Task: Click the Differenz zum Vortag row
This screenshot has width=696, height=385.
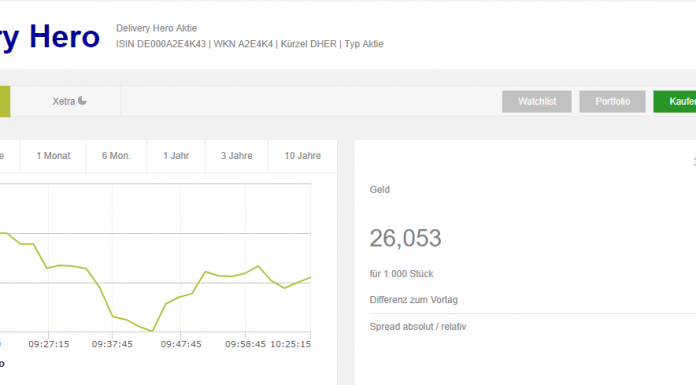Action: click(533, 300)
